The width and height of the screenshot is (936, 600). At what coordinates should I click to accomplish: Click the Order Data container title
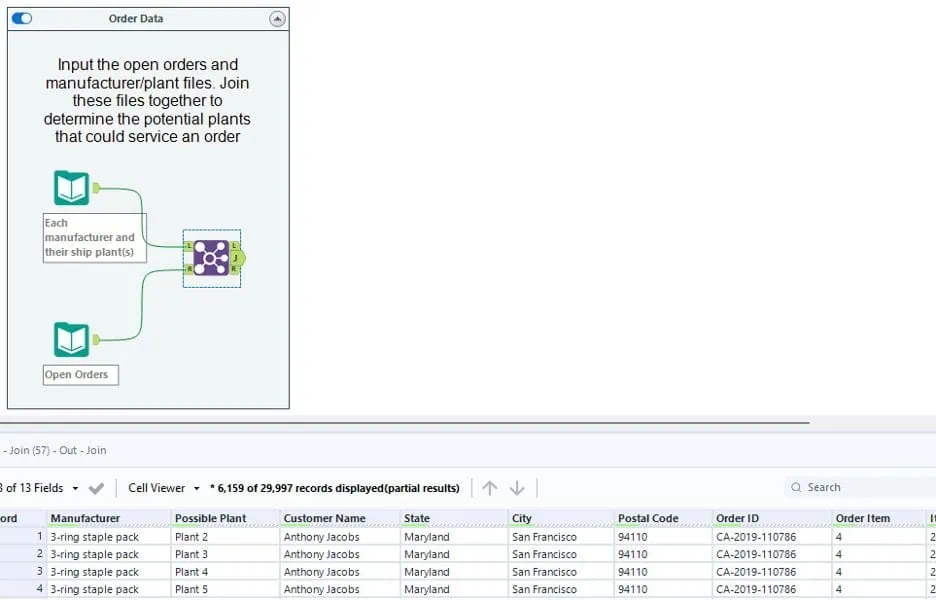[136, 19]
